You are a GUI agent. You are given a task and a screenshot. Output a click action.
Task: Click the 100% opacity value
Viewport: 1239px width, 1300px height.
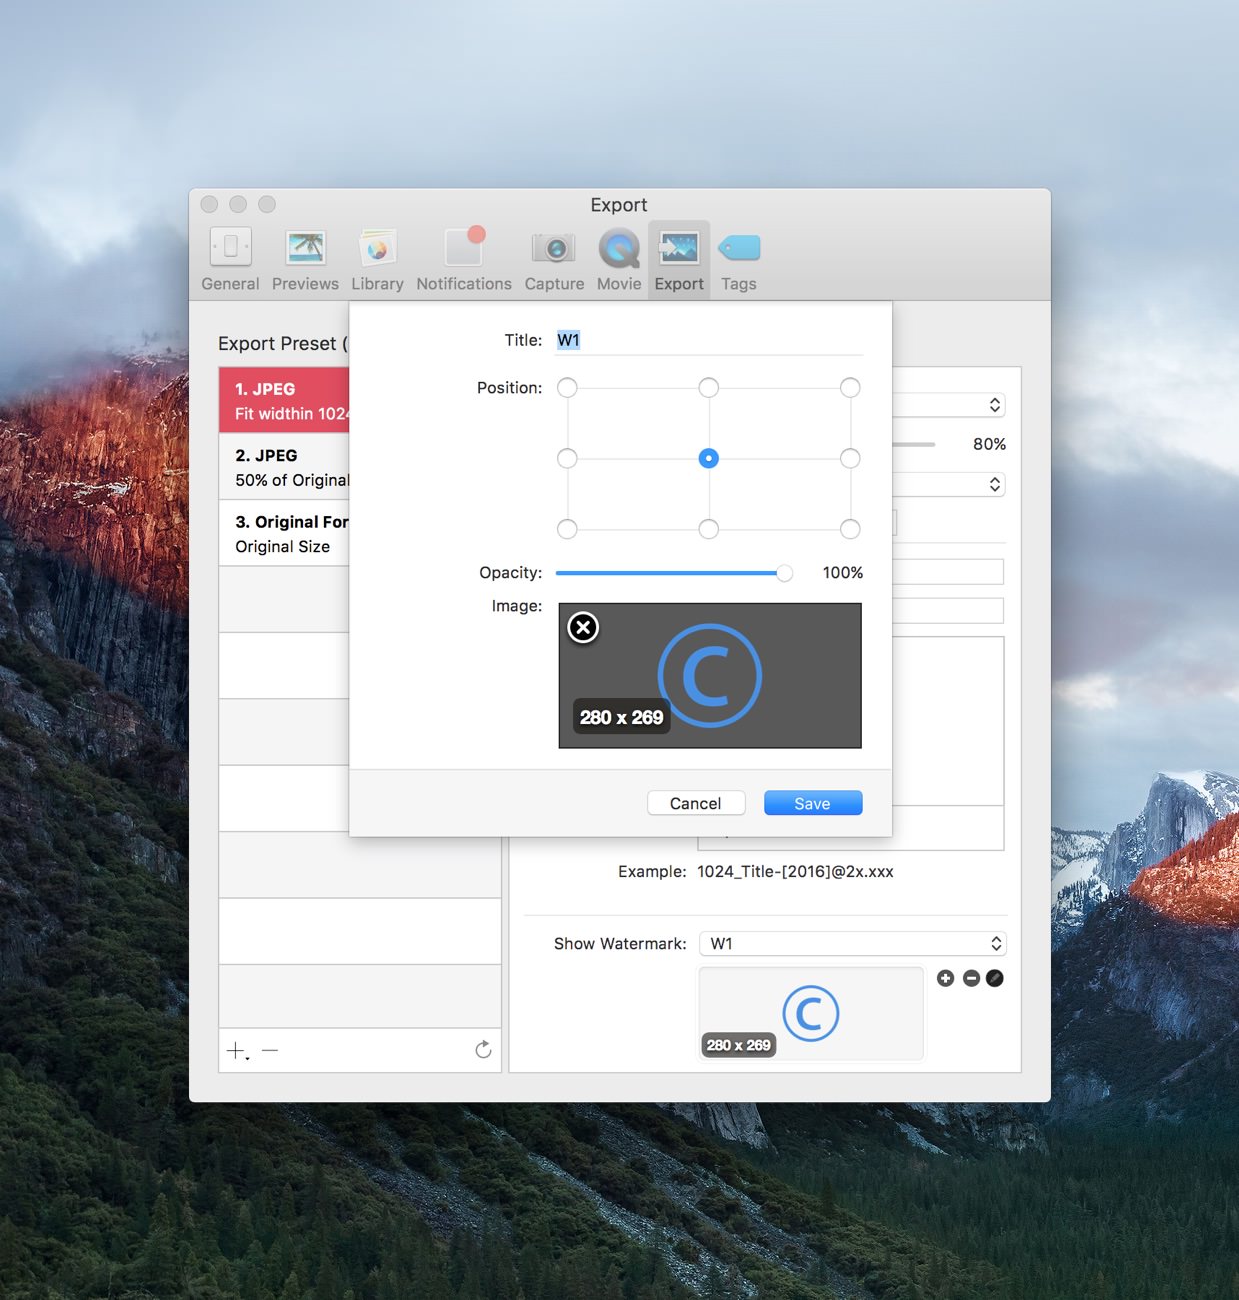coord(842,573)
